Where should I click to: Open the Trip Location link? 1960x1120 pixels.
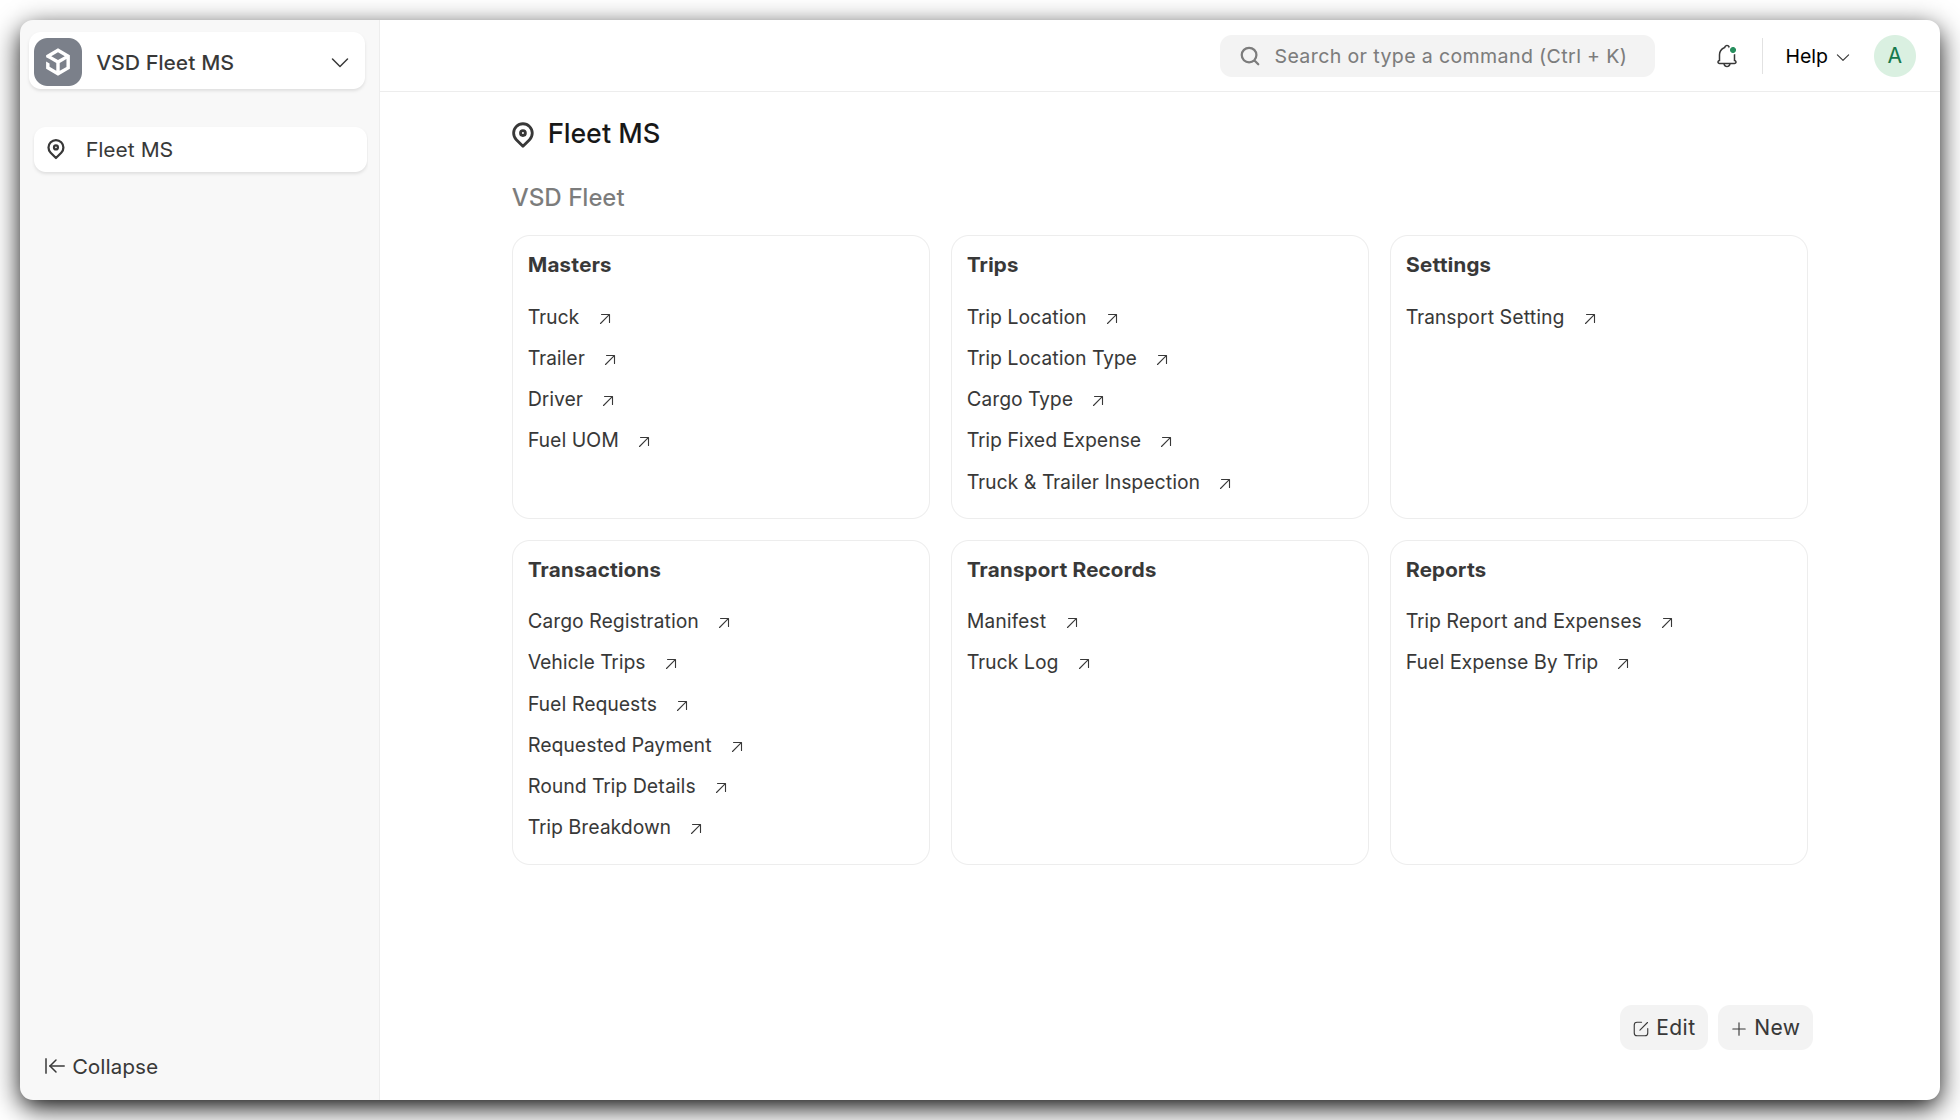pos(1026,317)
